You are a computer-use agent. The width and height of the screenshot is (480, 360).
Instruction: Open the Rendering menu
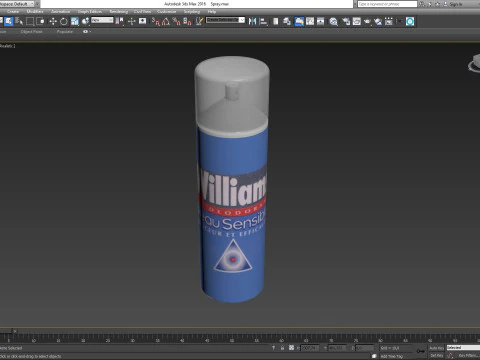119,12
